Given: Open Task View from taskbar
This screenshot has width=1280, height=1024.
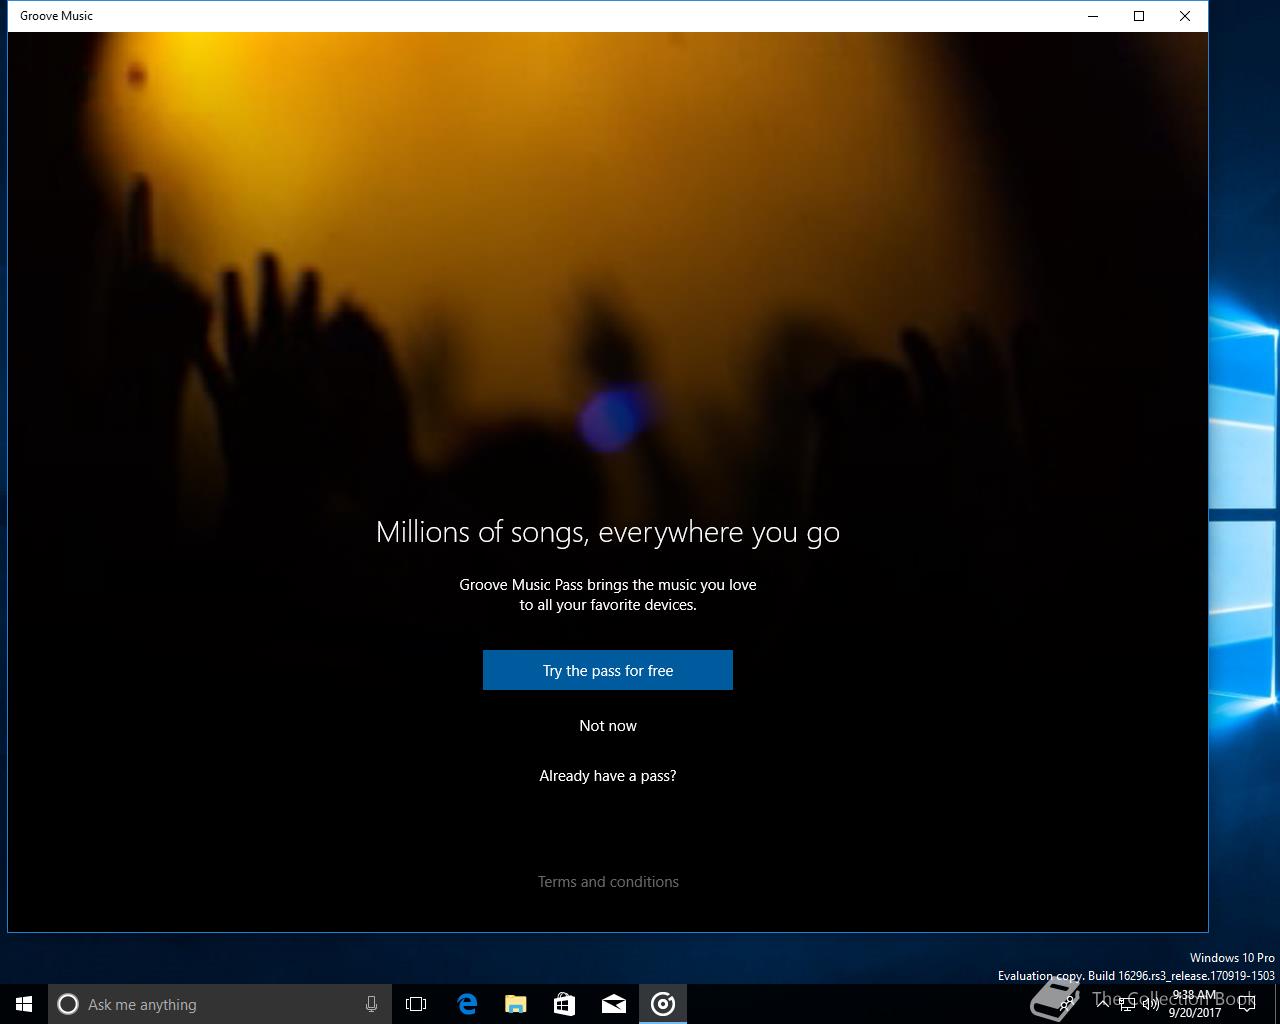Looking at the screenshot, I should point(416,1004).
